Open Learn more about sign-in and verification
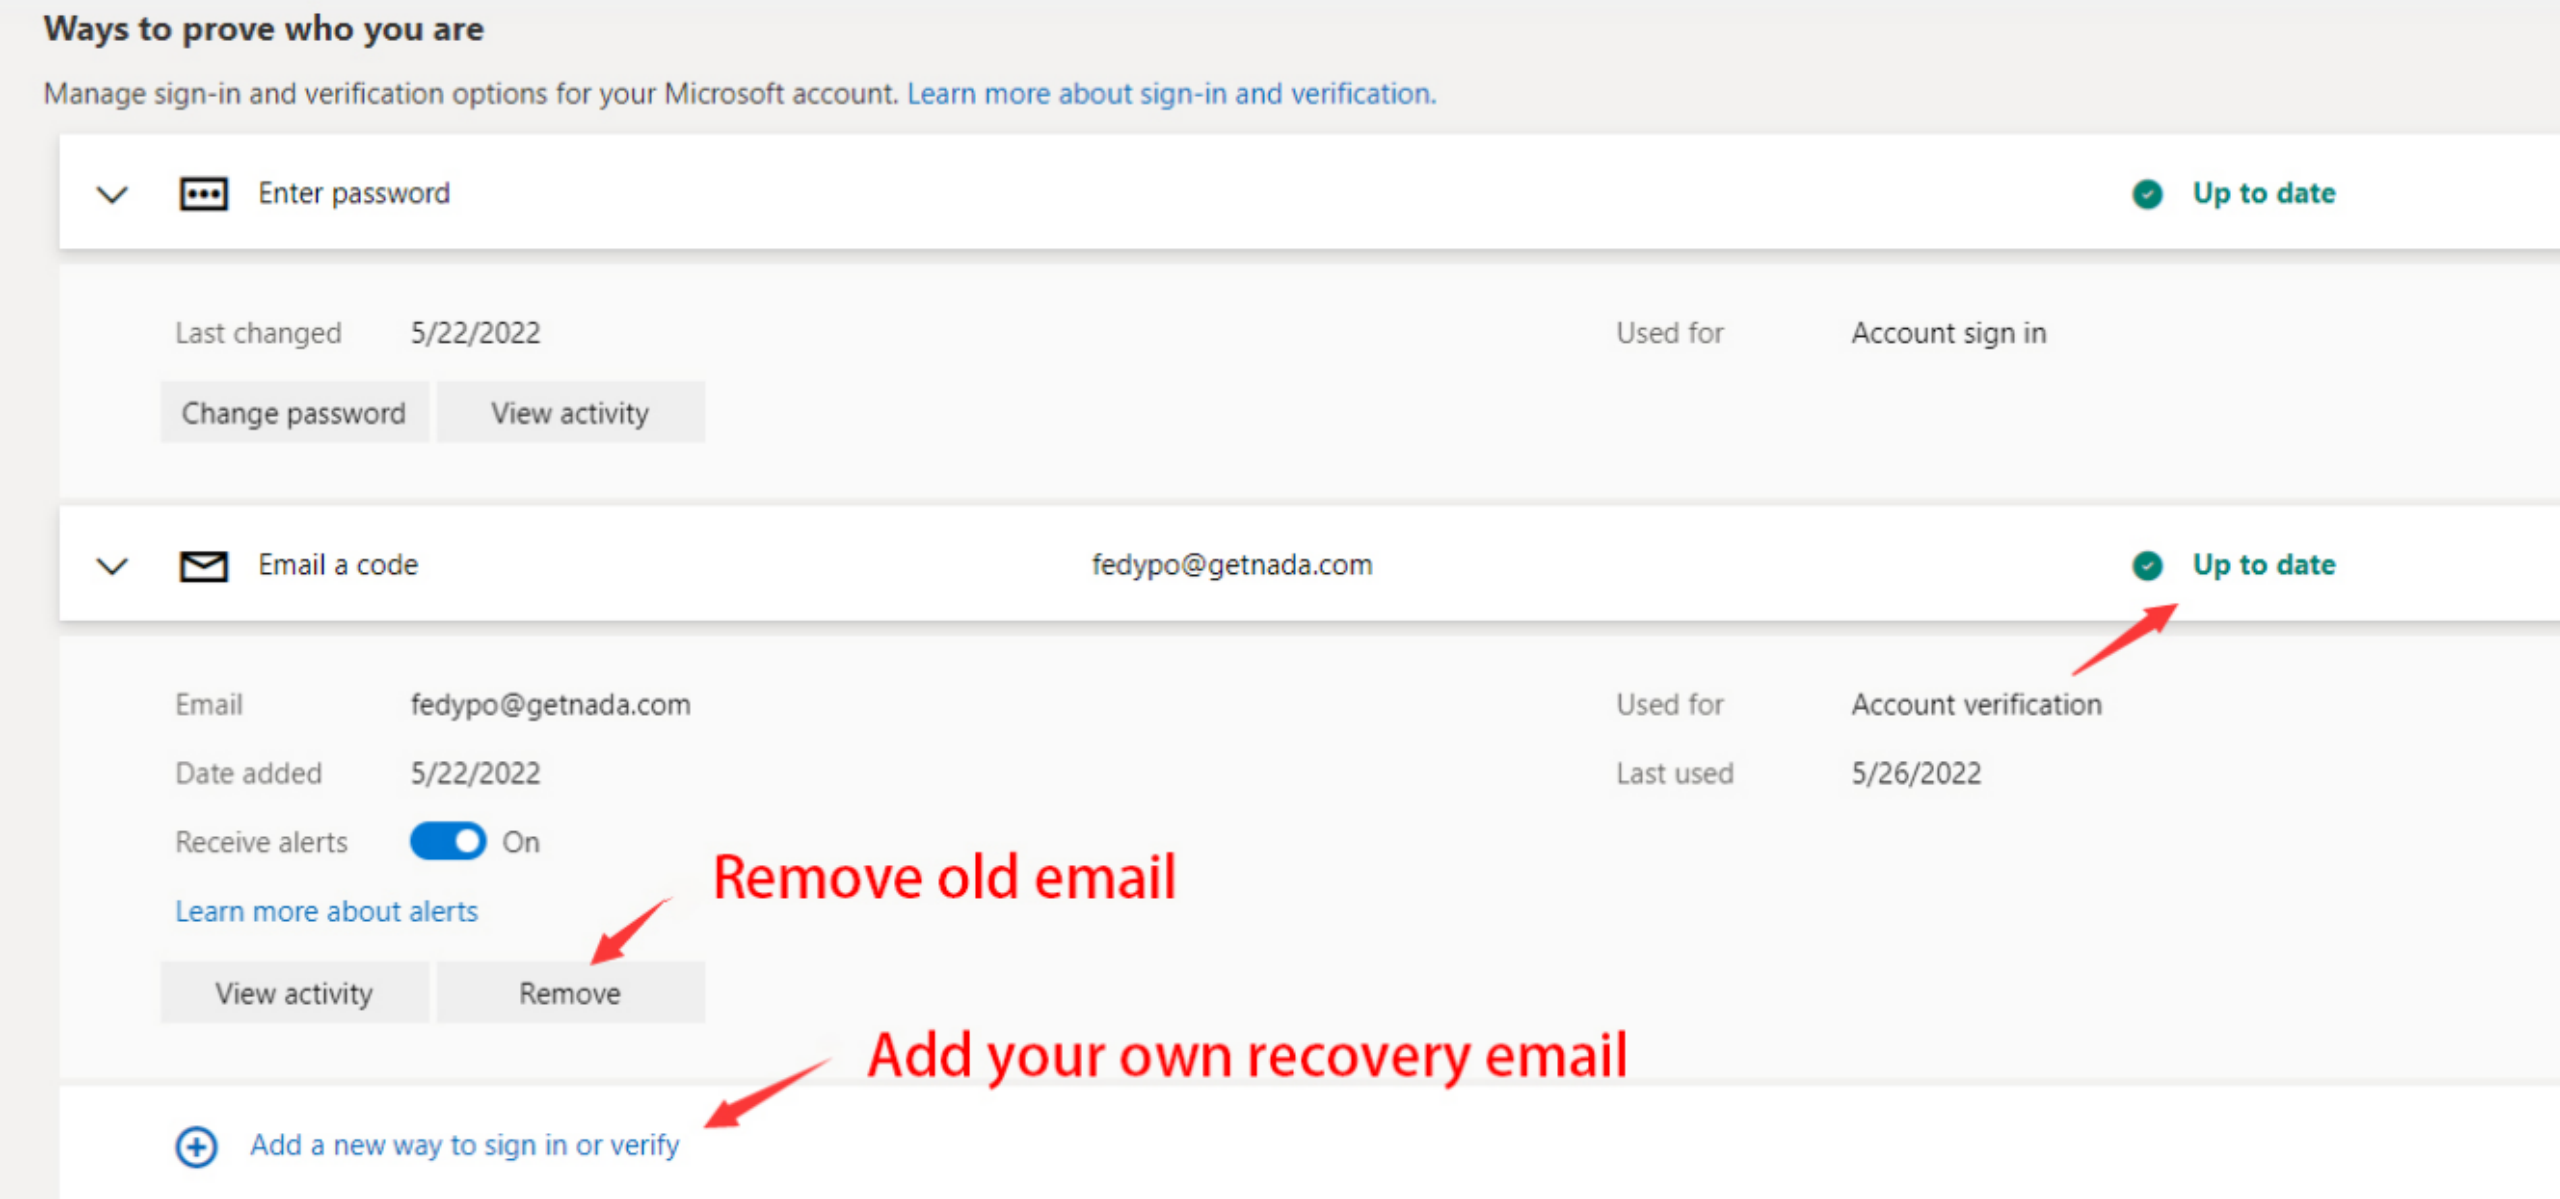2560x1199 pixels. tap(1171, 94)
